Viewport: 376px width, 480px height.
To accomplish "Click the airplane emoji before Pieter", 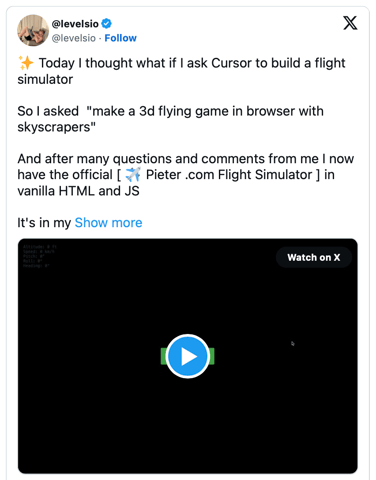I will click(133, 174).
